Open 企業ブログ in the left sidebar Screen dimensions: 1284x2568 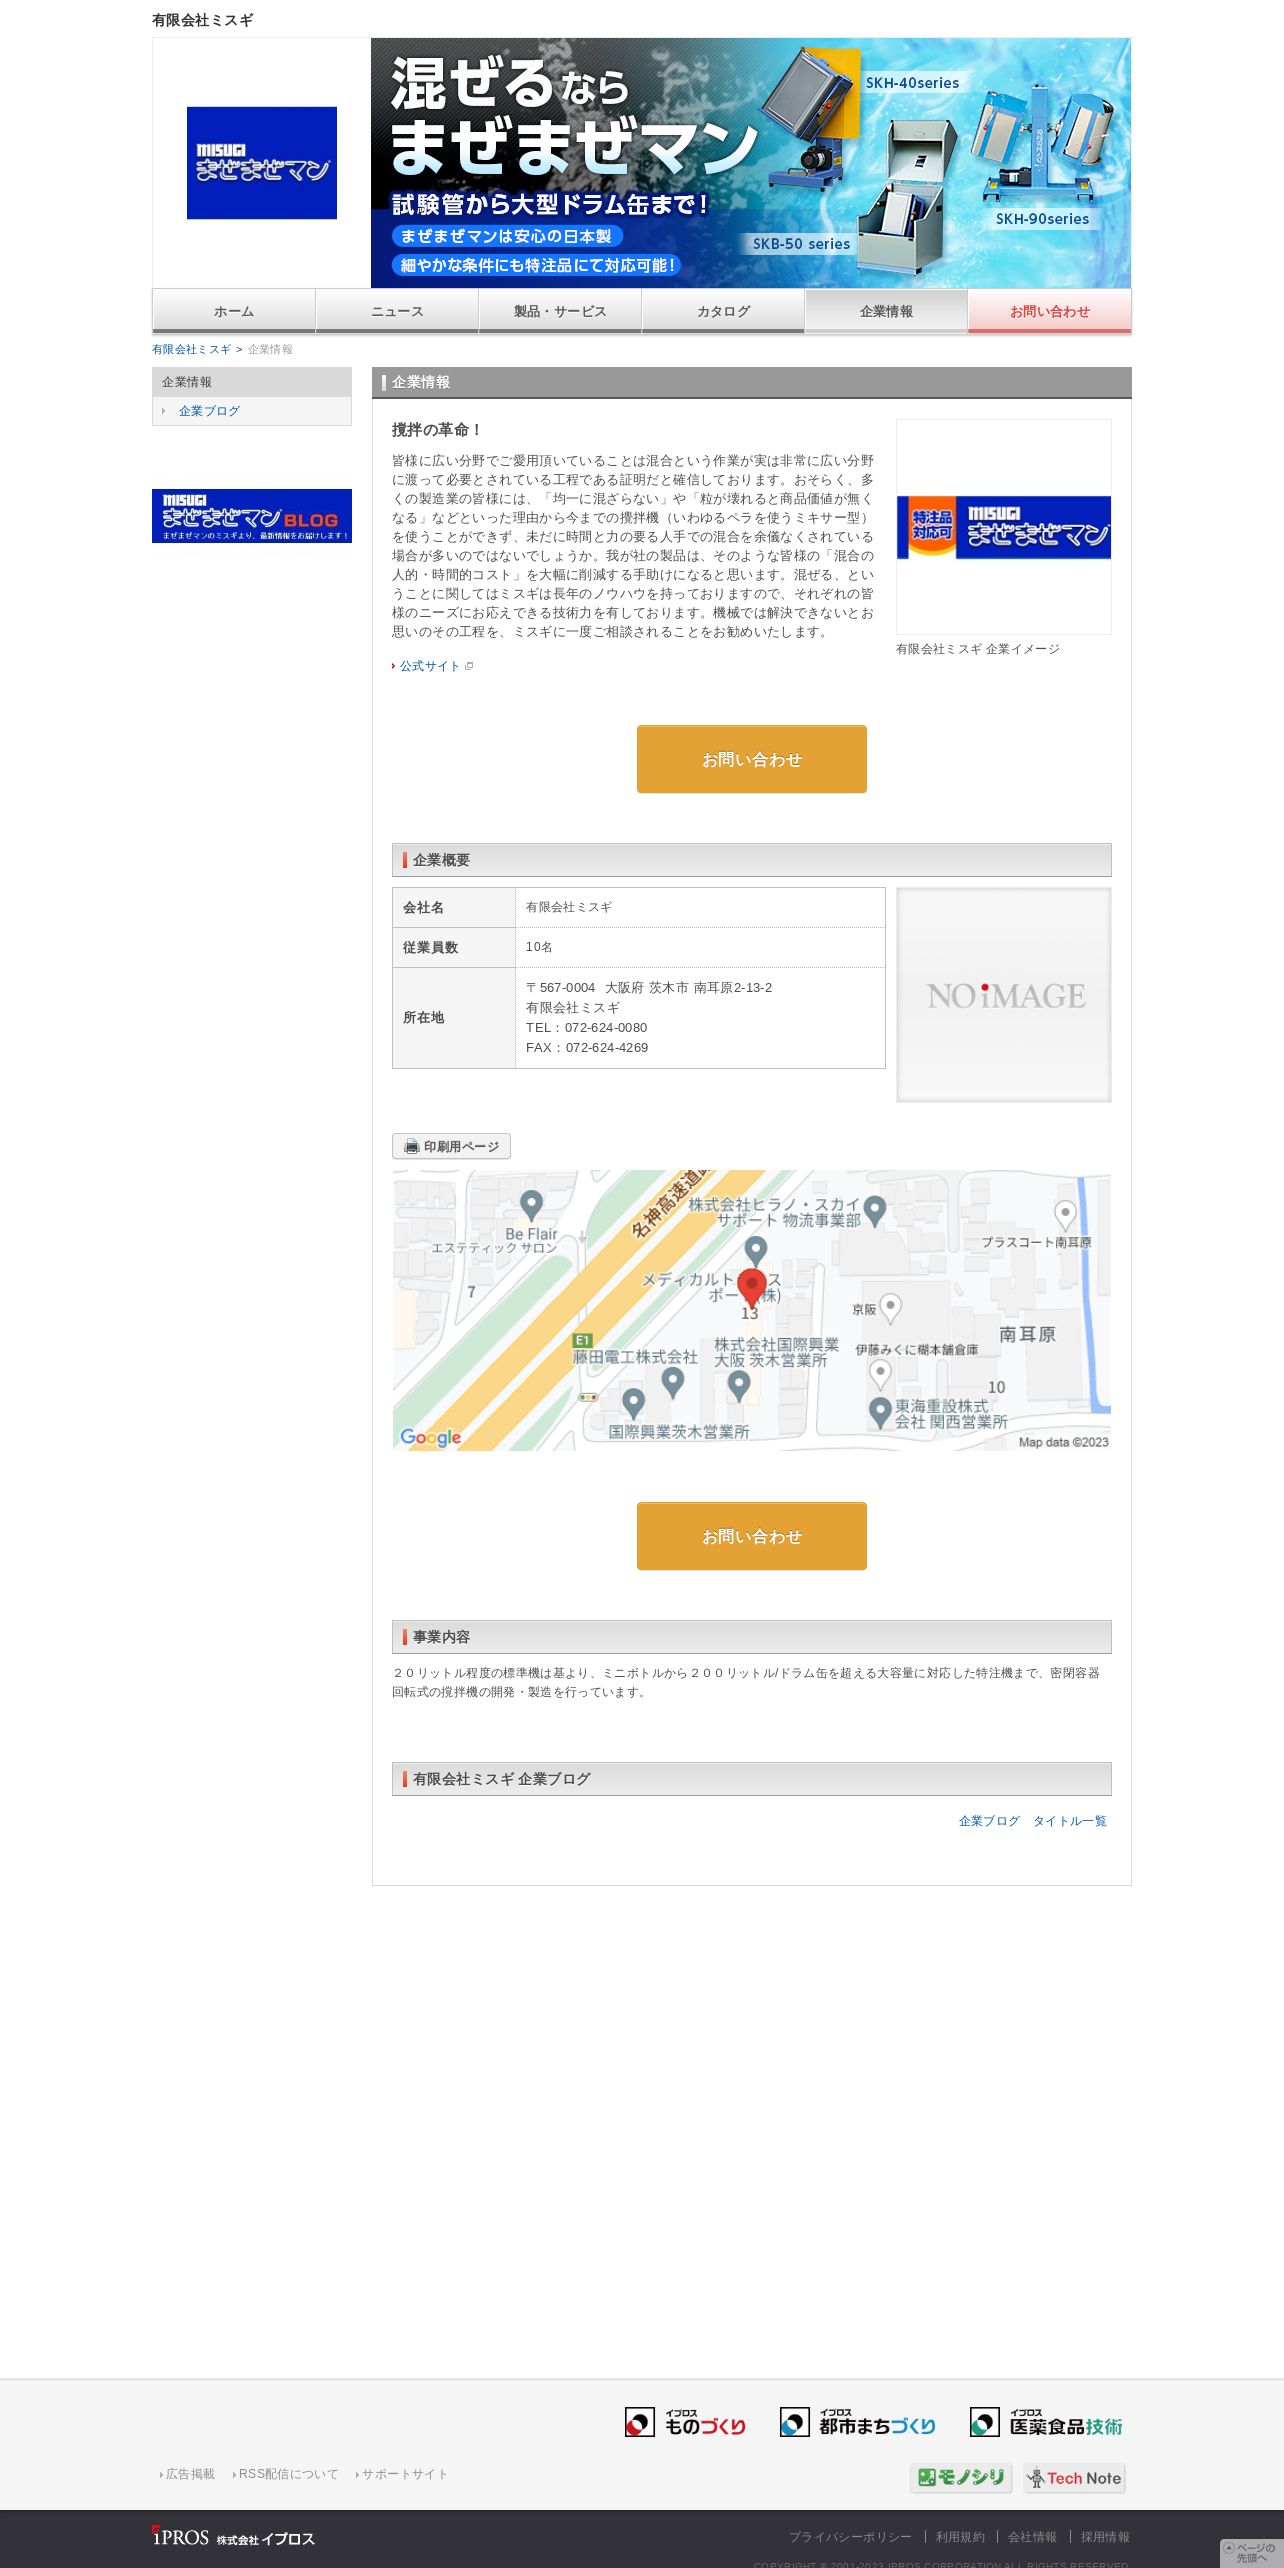pyautogui.click(x=209, y=411)
